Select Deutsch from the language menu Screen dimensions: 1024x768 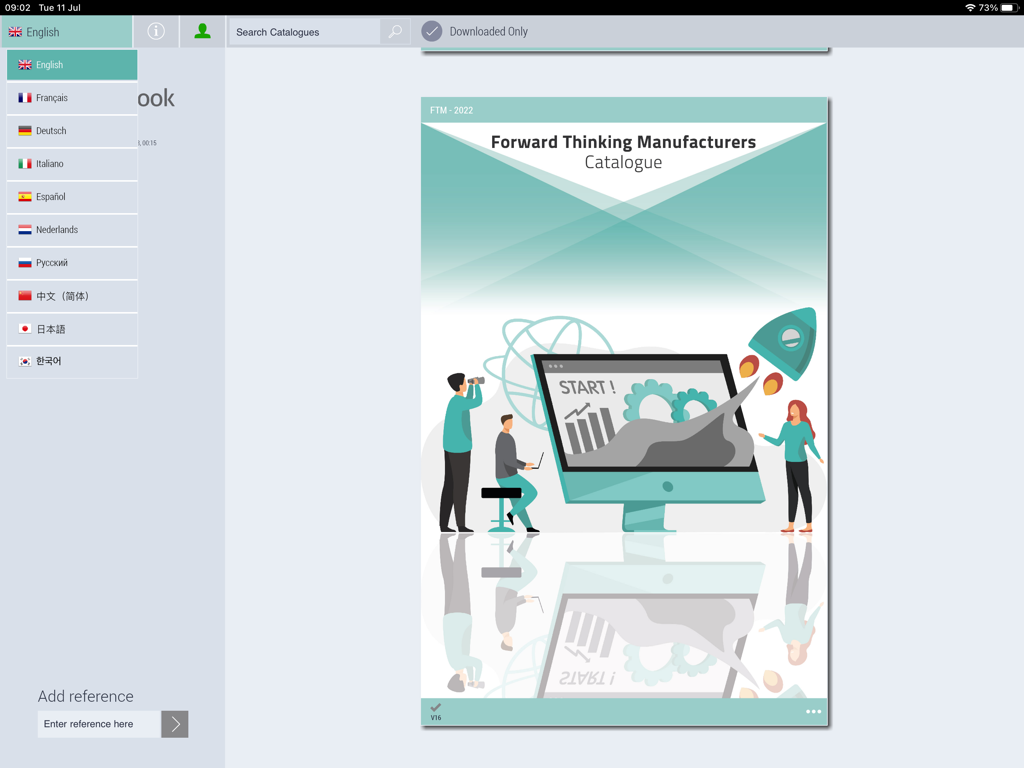[x=72, y=131]
